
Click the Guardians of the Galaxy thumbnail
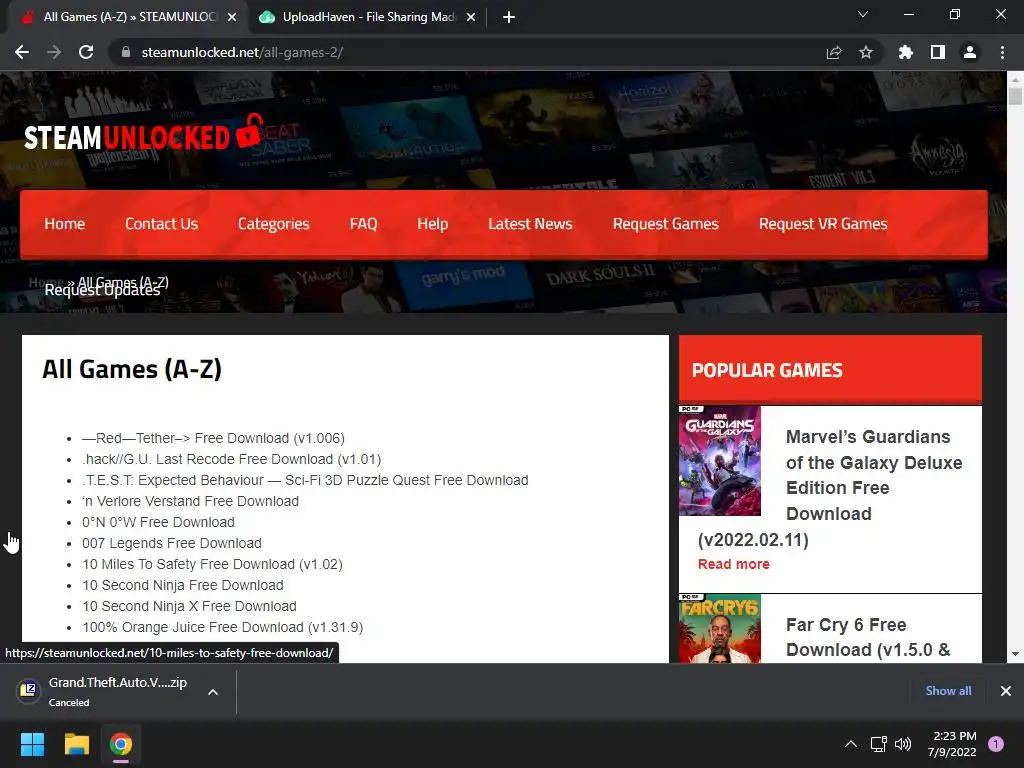point(720,461)
